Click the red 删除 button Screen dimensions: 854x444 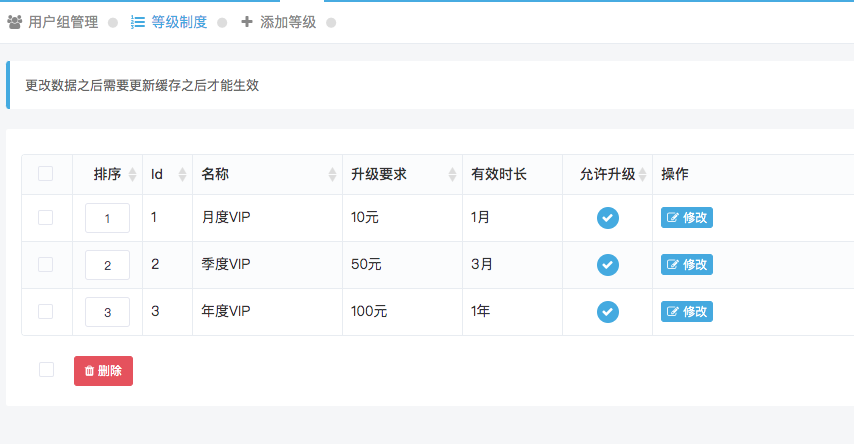(x=103, y=371)
